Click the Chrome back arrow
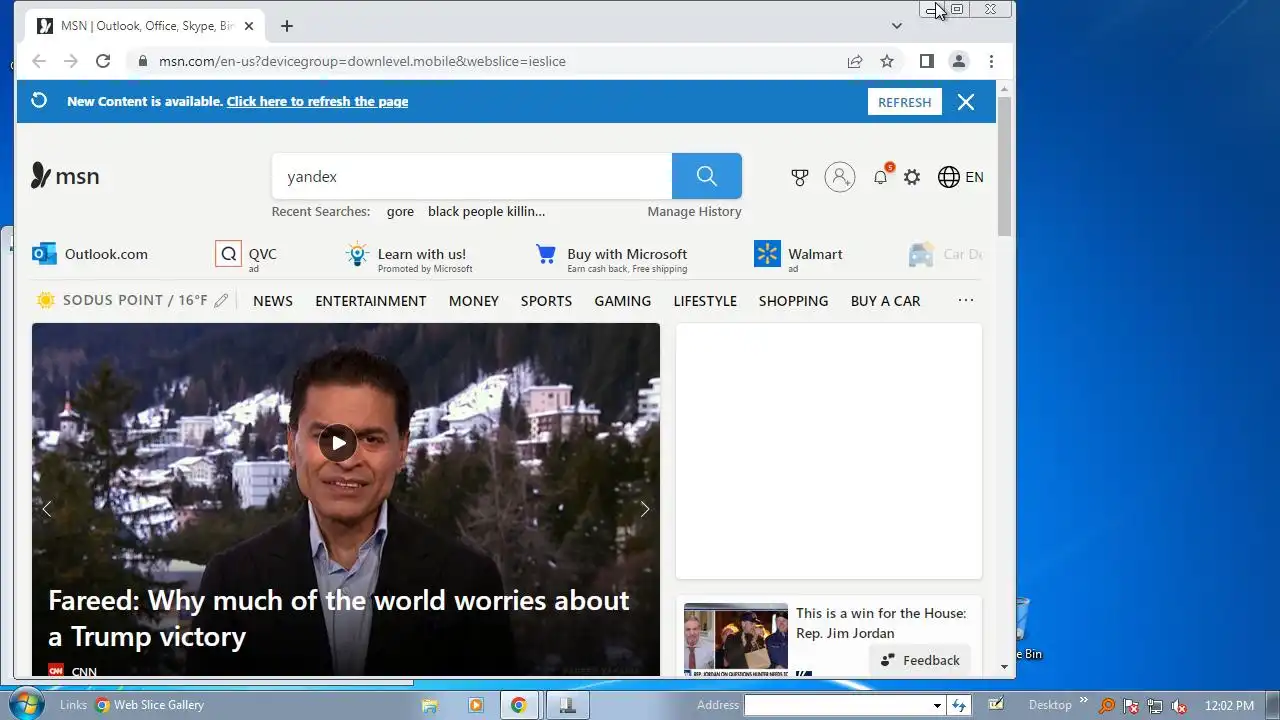The image size is (1280, 720). [39, 61]
